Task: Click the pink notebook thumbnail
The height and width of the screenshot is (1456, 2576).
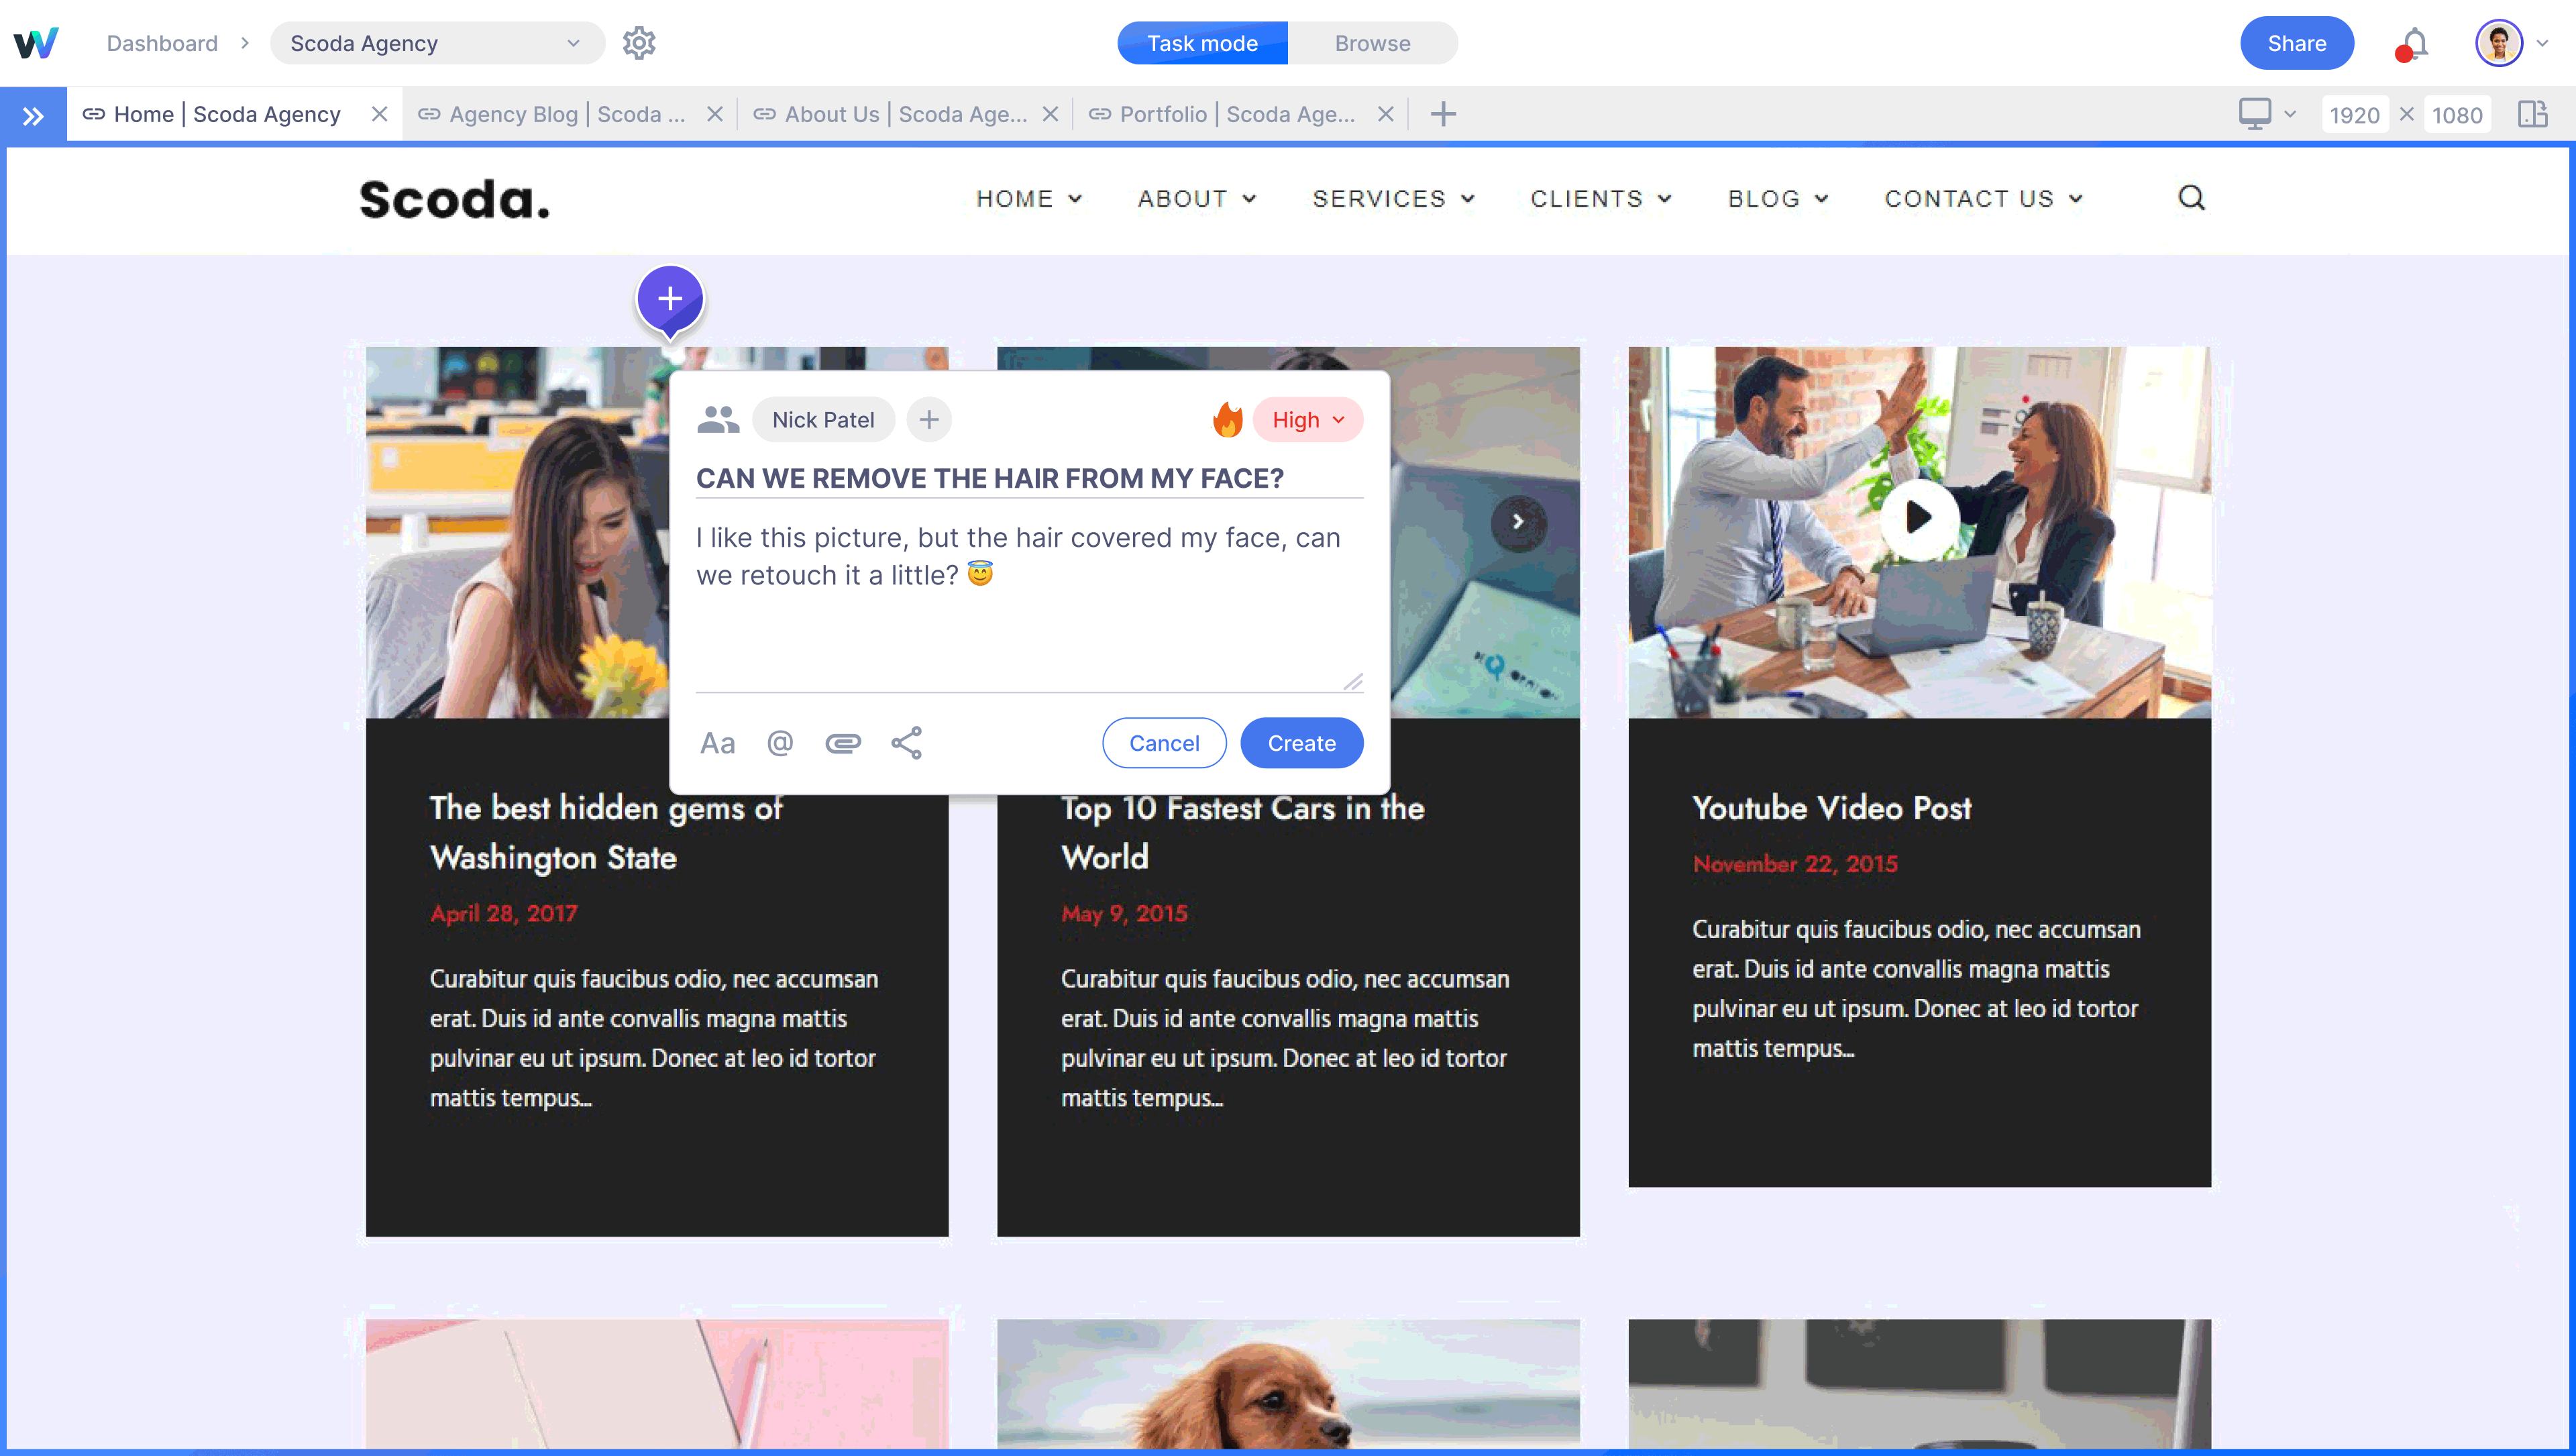Action: pyautogui.click(x=657, y=1384)
